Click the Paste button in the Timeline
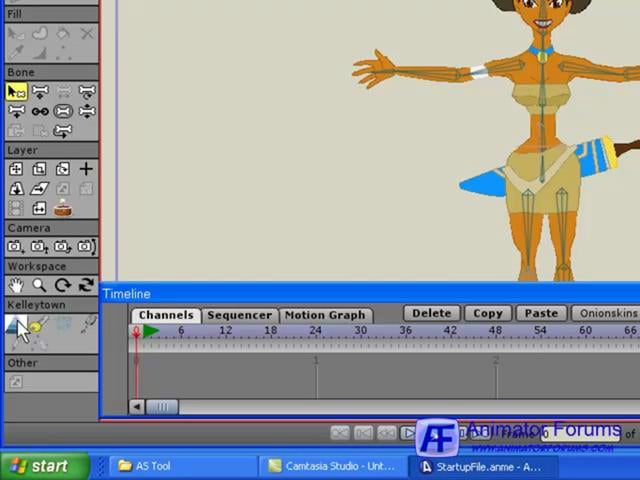 click(x=541, y=313)
